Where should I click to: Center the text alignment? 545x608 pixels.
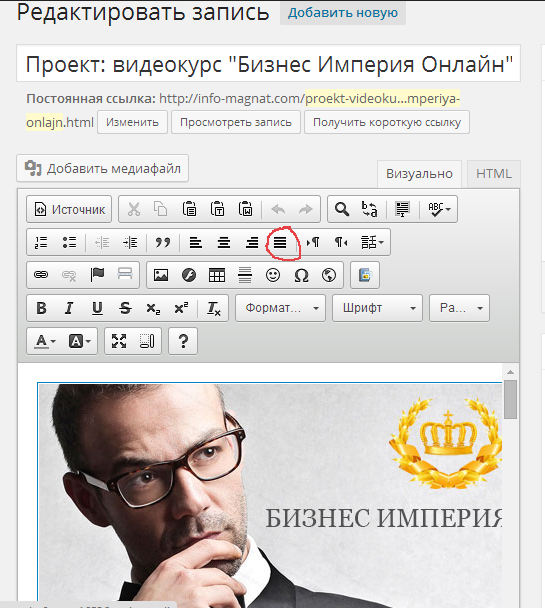click(x=224, y=242)
